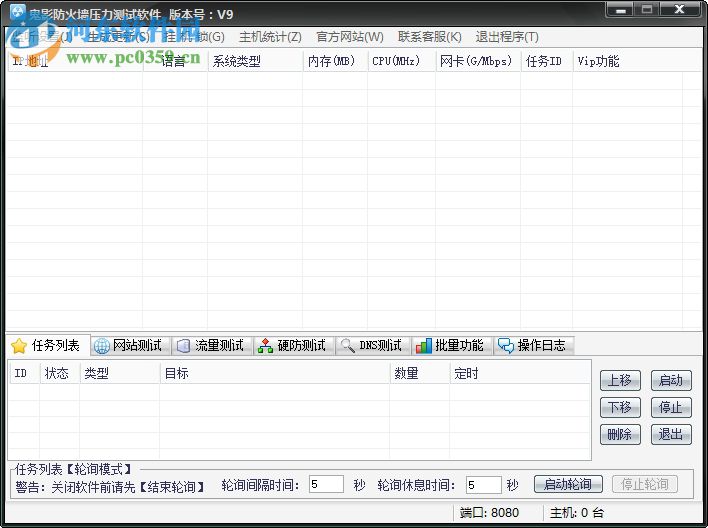Click the 上移 button
708x528 pixels.
(620, 380)
